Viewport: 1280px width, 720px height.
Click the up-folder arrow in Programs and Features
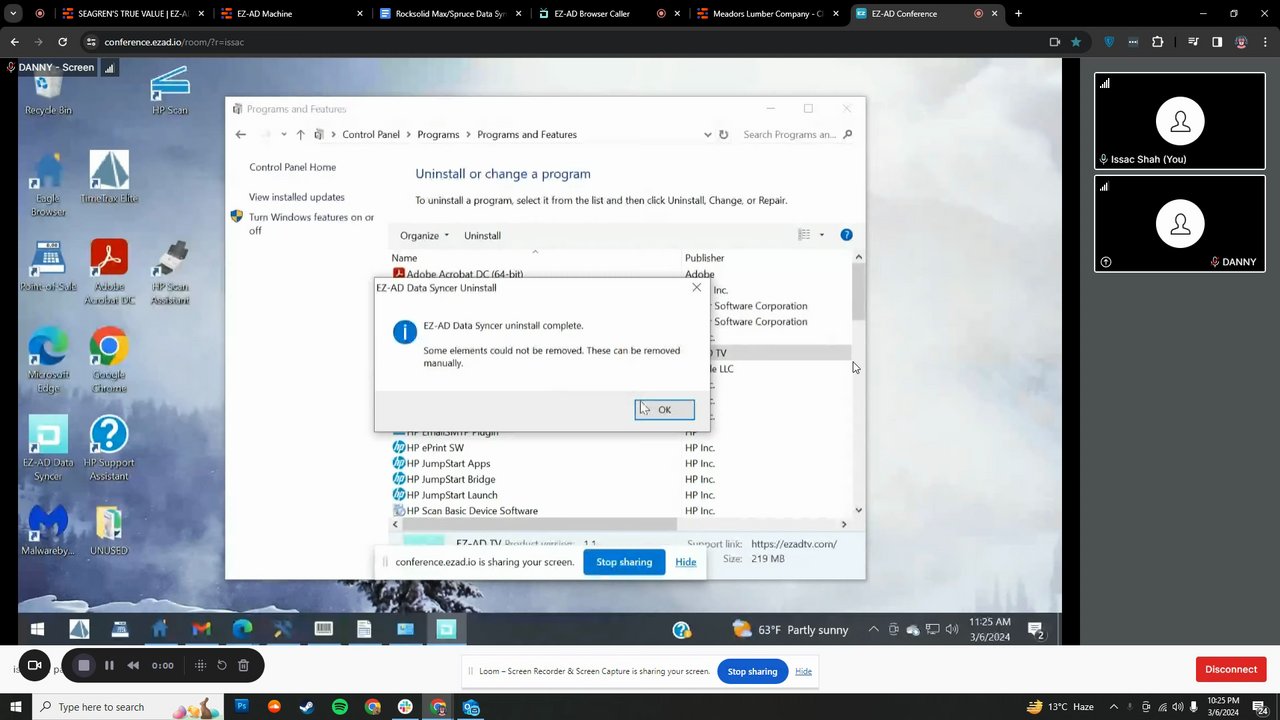click(300, 134)
